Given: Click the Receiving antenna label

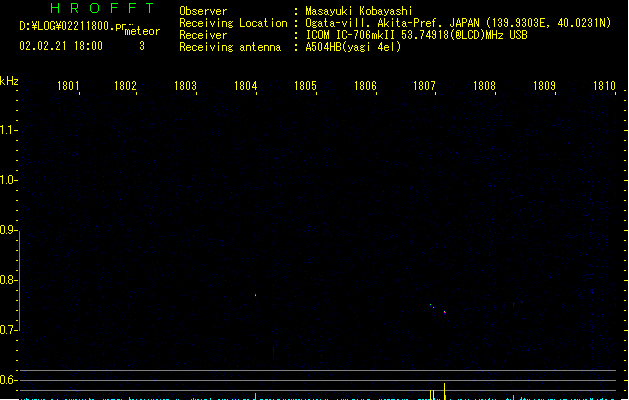Looking at the screenshot, I should [230, 47].
